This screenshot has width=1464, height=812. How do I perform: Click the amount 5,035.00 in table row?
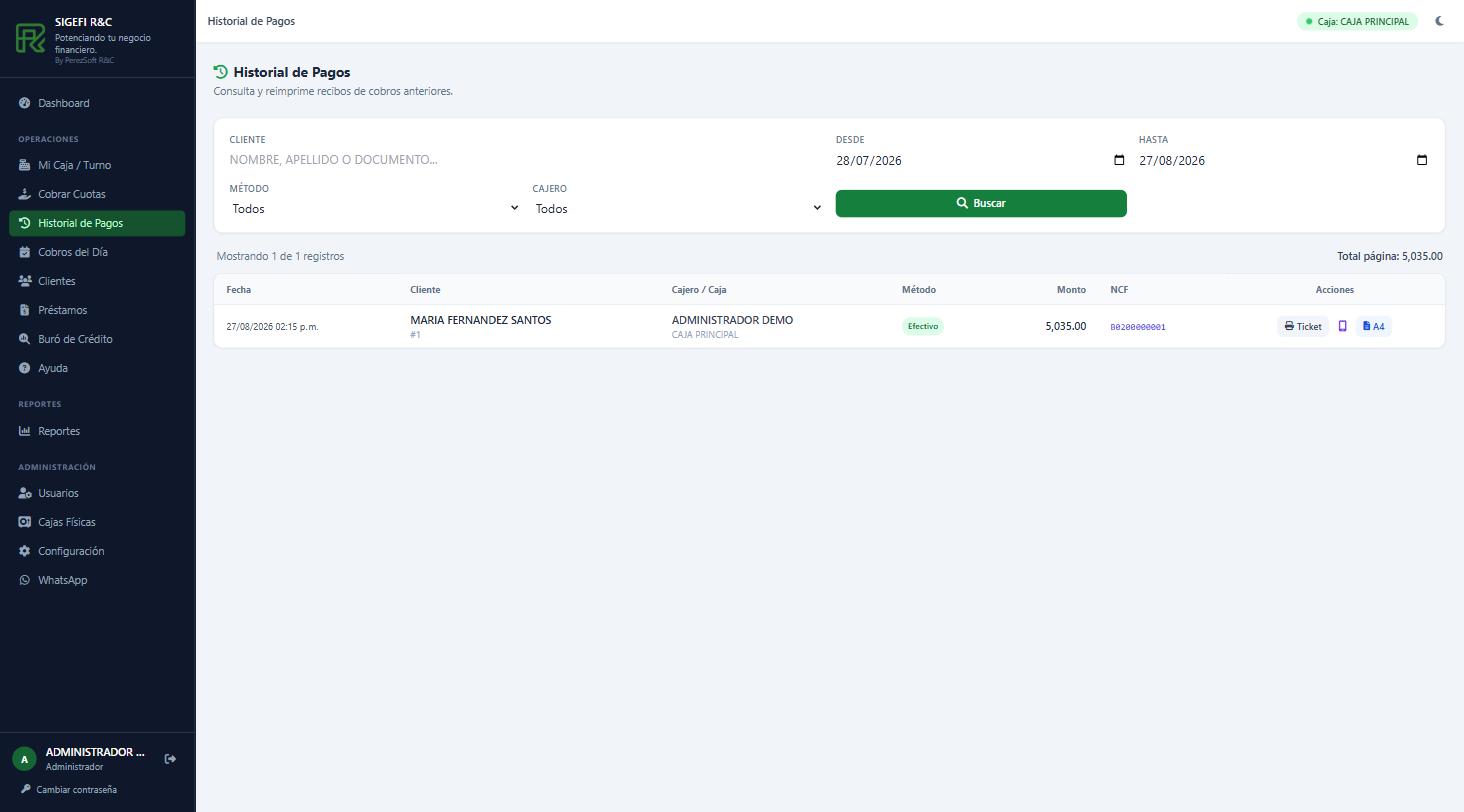[1065, 326]
